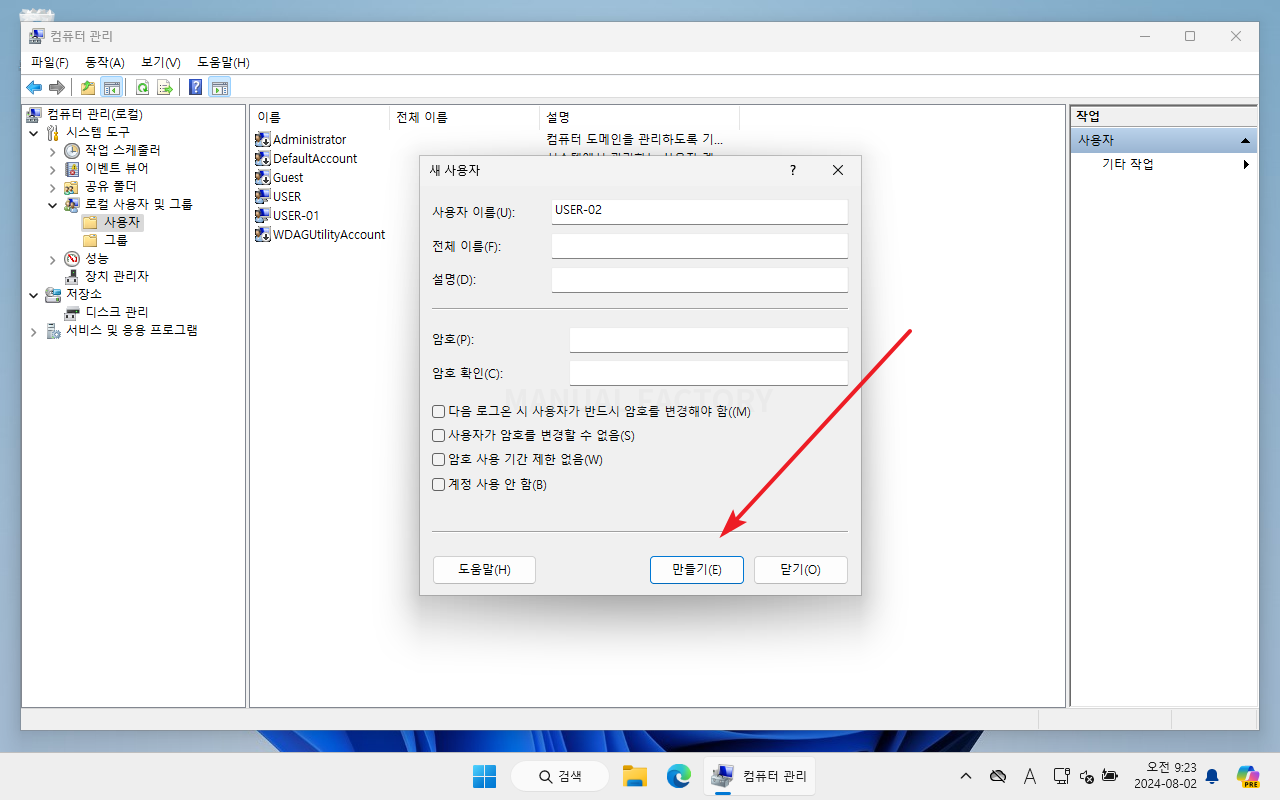Expand the 서비스 및 응용 프로그램 node

[x=33, y=330]
